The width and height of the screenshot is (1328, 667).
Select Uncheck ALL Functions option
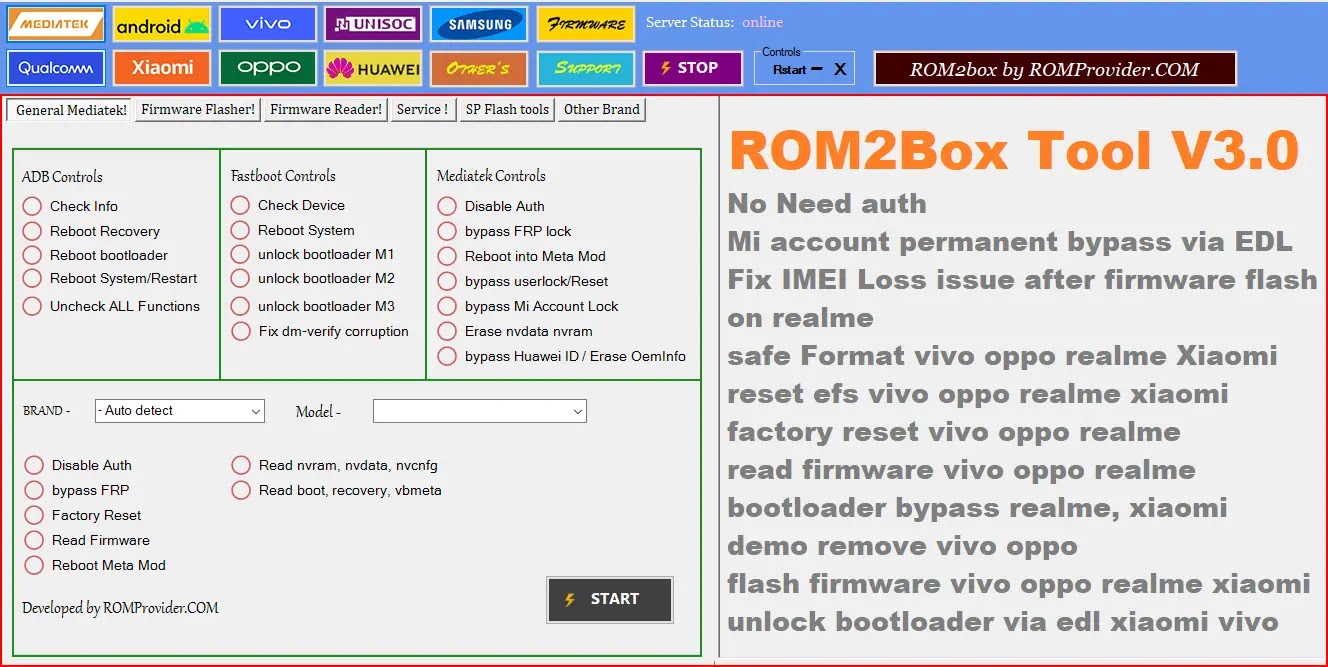(x=112, y=306)
